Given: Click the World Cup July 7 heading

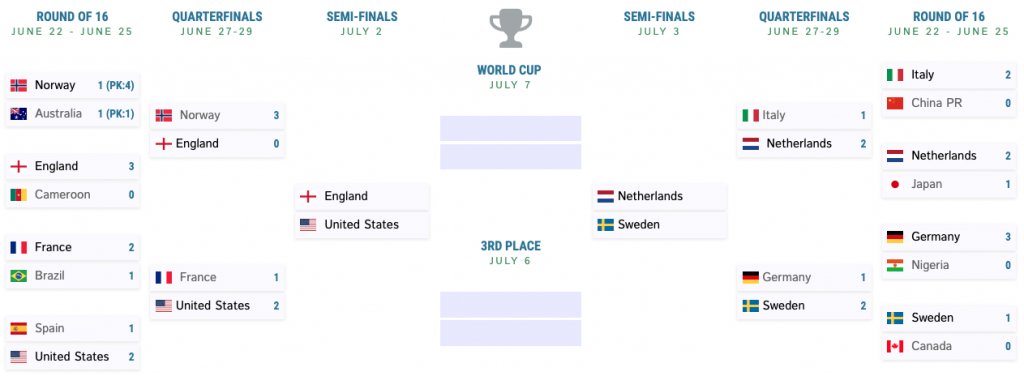Looking at the screenshot, I should [x=509, y=76].
